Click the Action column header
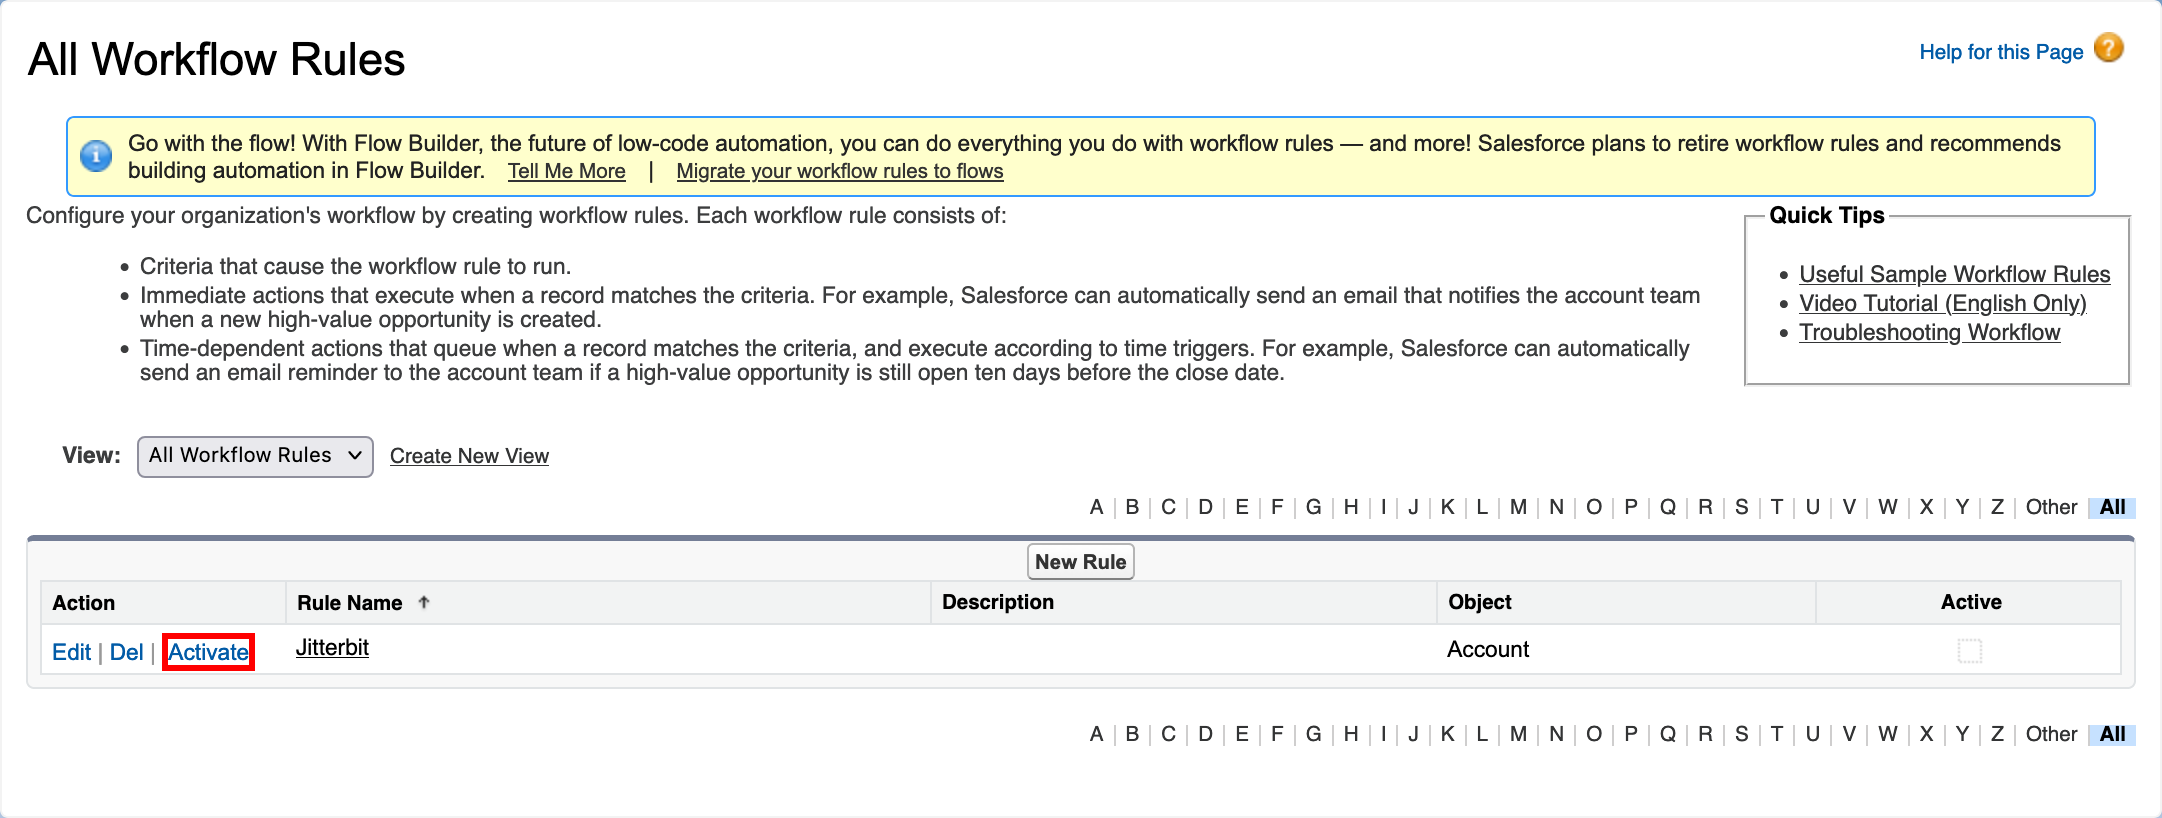The height and width of the screenshot is (818, 2162). (x=84, y=603)
